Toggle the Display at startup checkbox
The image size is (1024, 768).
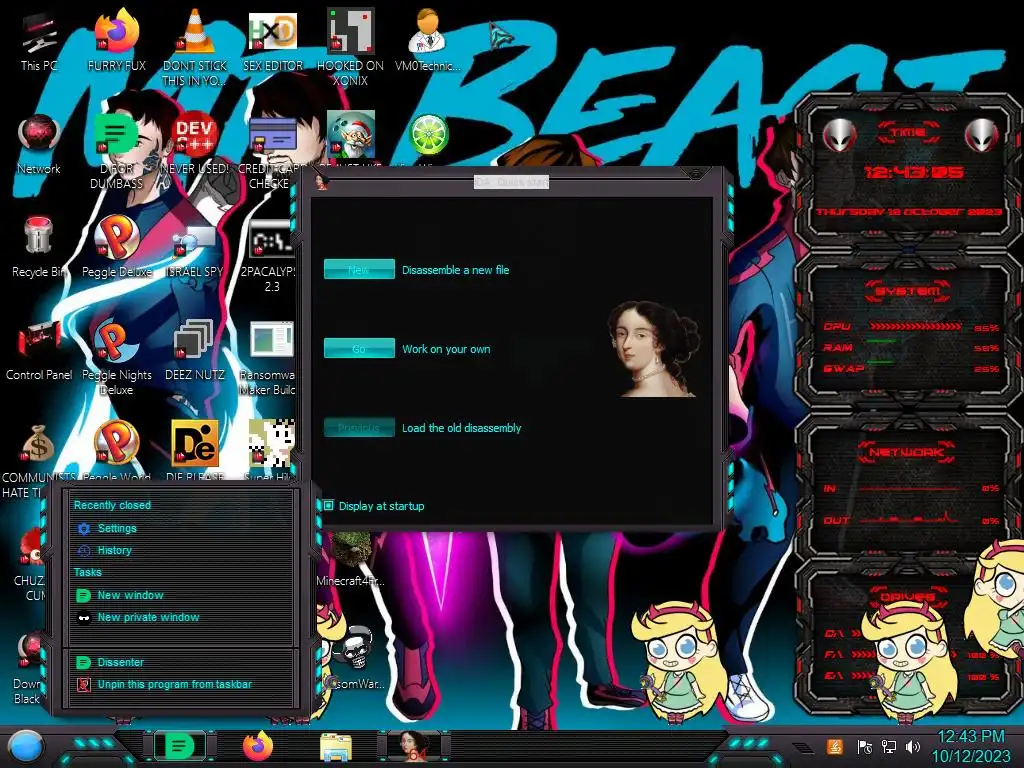(328, 505)
